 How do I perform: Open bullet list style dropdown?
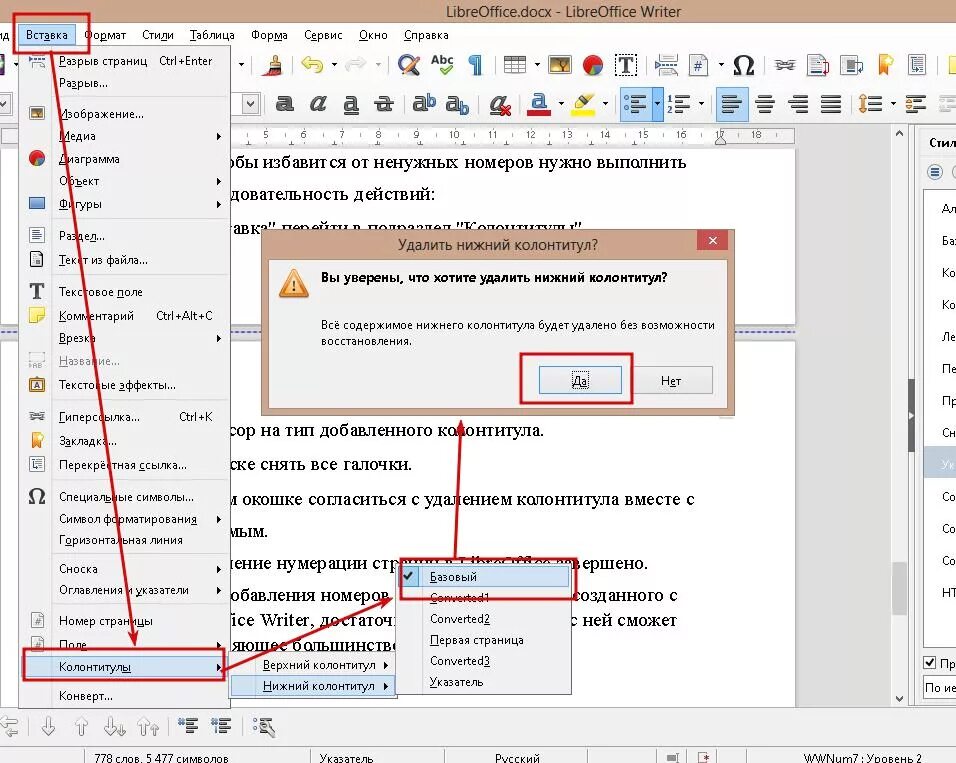pyautogui.click(x=657, y=104)
